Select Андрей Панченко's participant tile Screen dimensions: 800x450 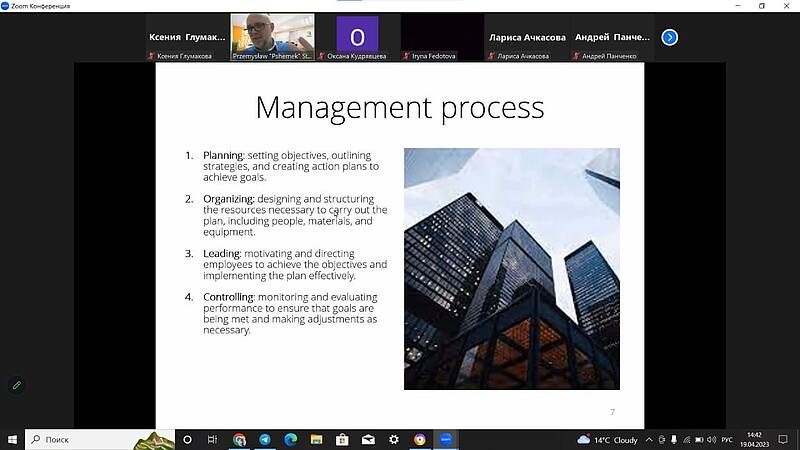(612, 37)
